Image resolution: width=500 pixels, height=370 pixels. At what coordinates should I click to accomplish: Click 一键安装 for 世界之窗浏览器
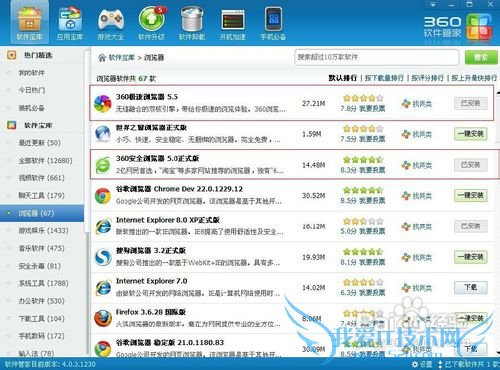click(471, 134)
